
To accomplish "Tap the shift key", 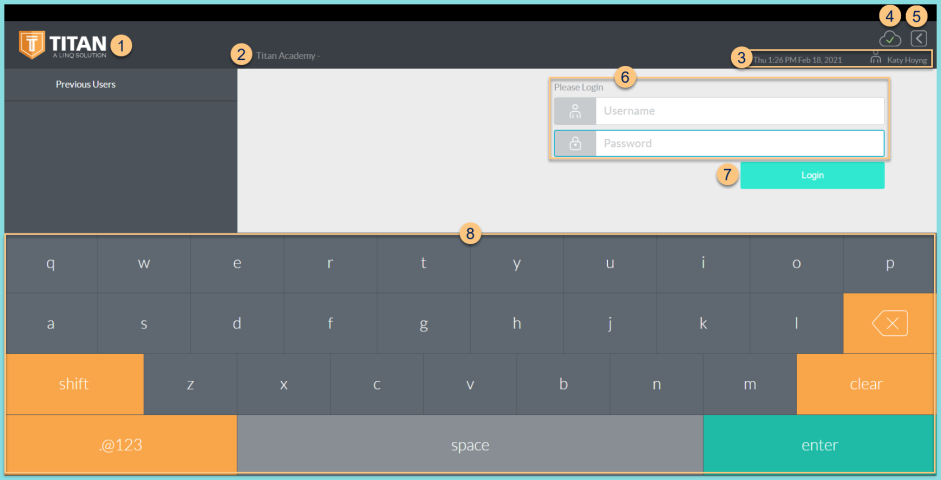I will [74, 384].
